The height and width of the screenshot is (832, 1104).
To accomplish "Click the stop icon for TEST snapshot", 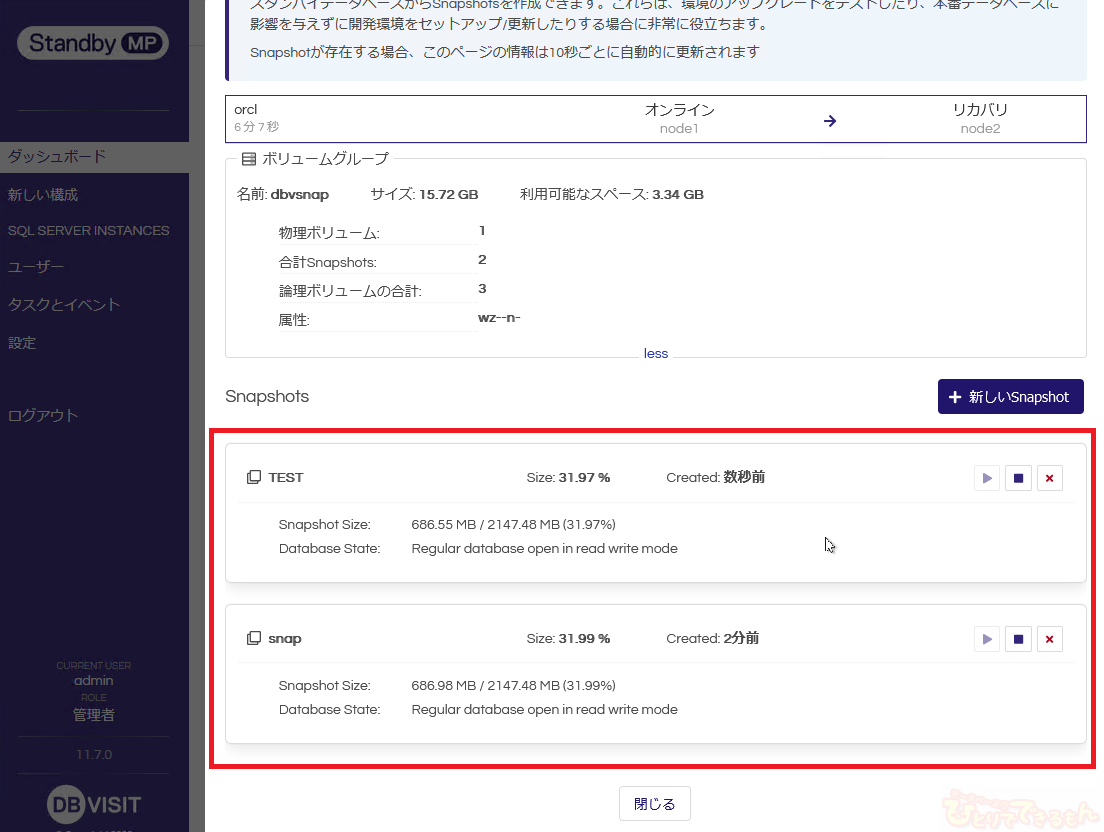I will pos(1018,478).
